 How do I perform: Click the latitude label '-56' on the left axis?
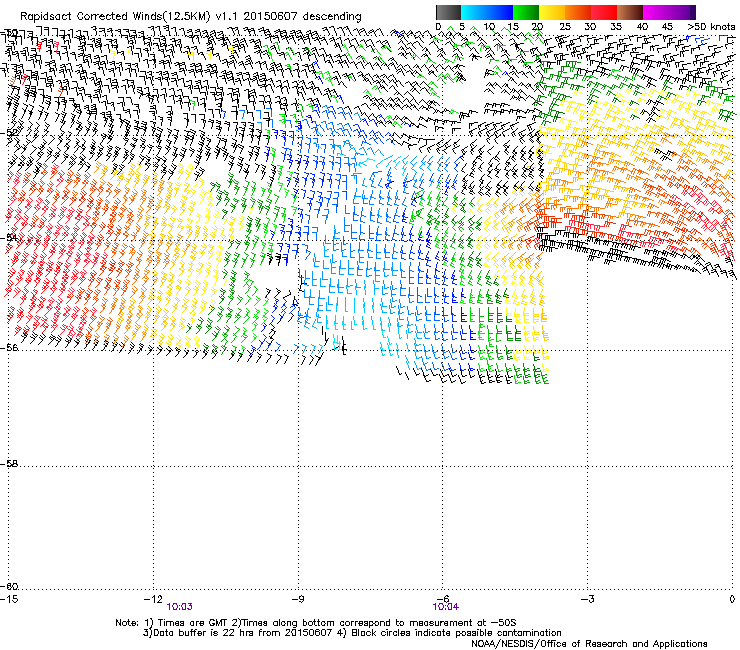tap(9, 347)
